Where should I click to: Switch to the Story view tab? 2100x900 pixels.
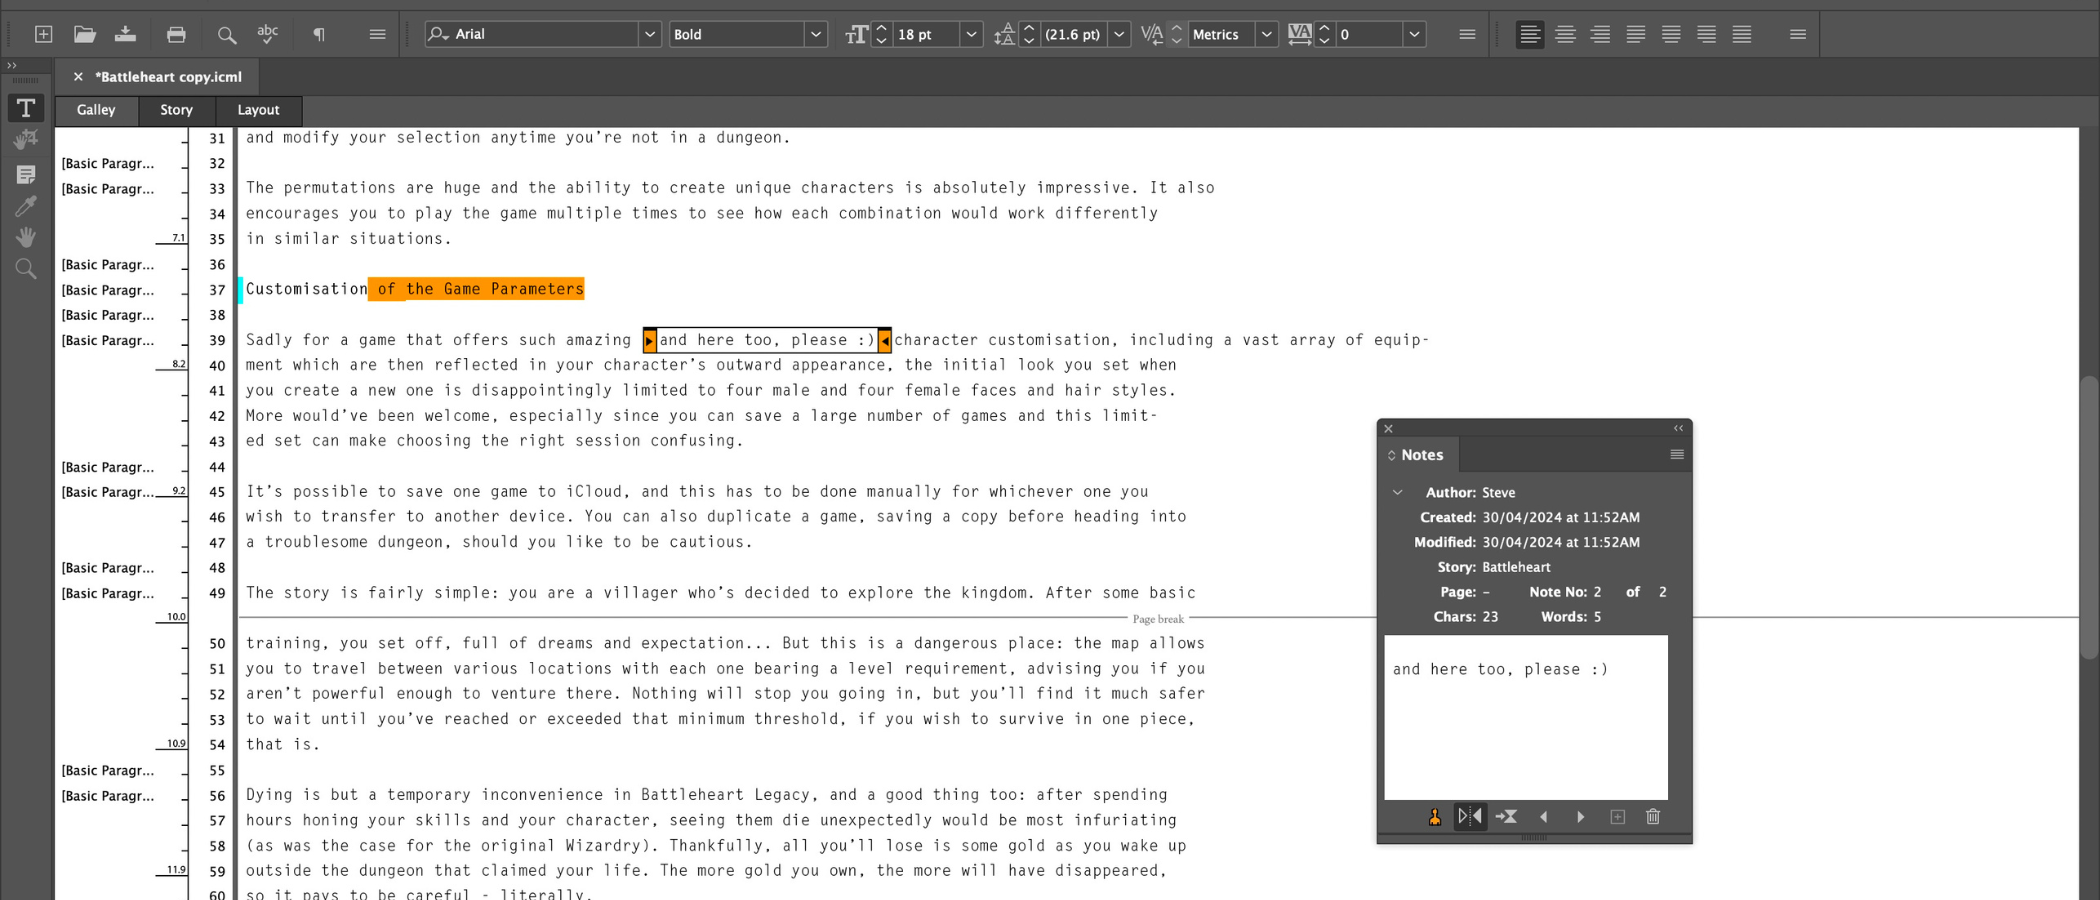click(x=176, y=110)
